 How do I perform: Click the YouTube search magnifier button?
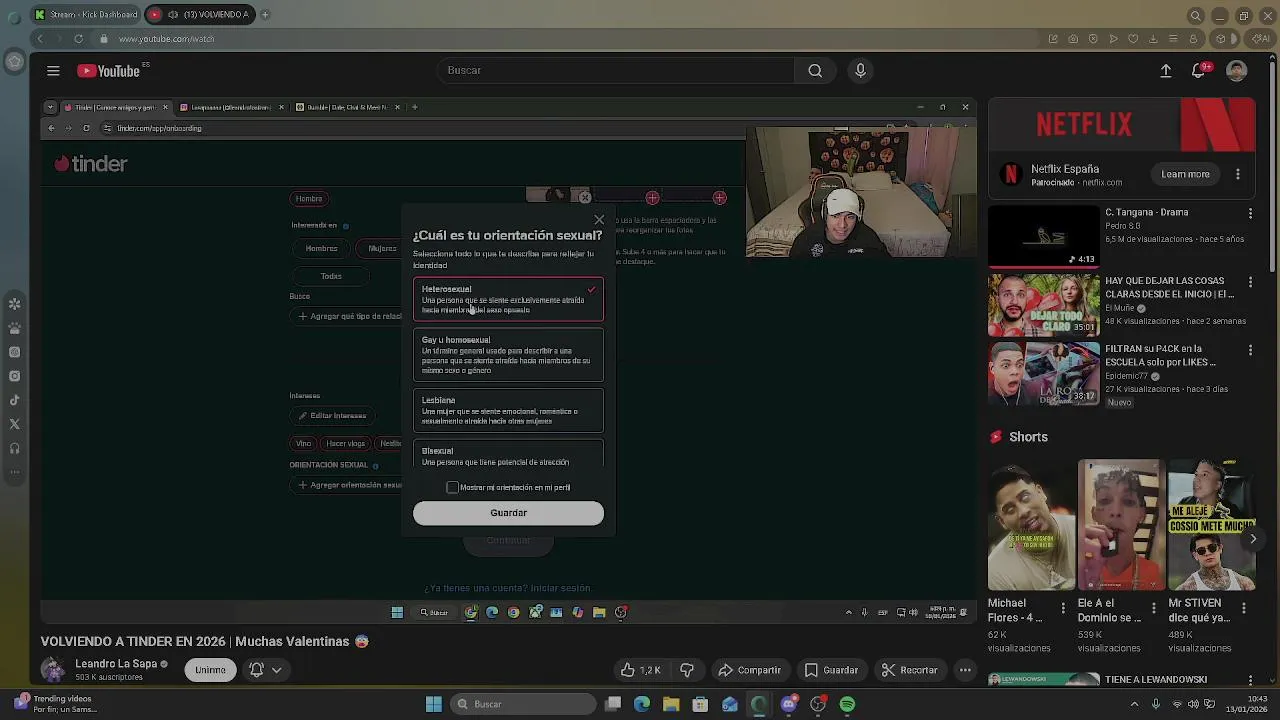click(x=815, y=70)
